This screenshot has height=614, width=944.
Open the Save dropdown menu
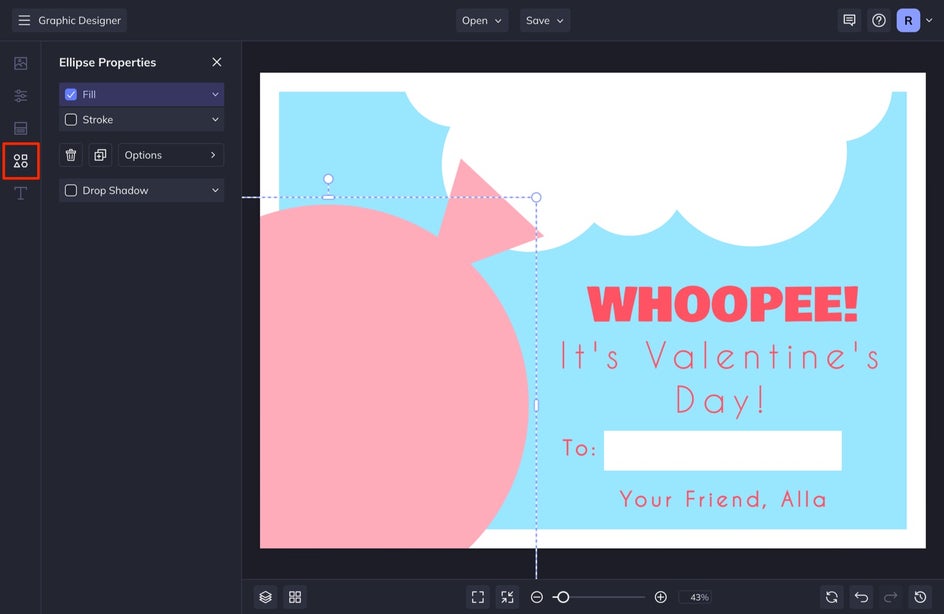[x=545, y=20]
